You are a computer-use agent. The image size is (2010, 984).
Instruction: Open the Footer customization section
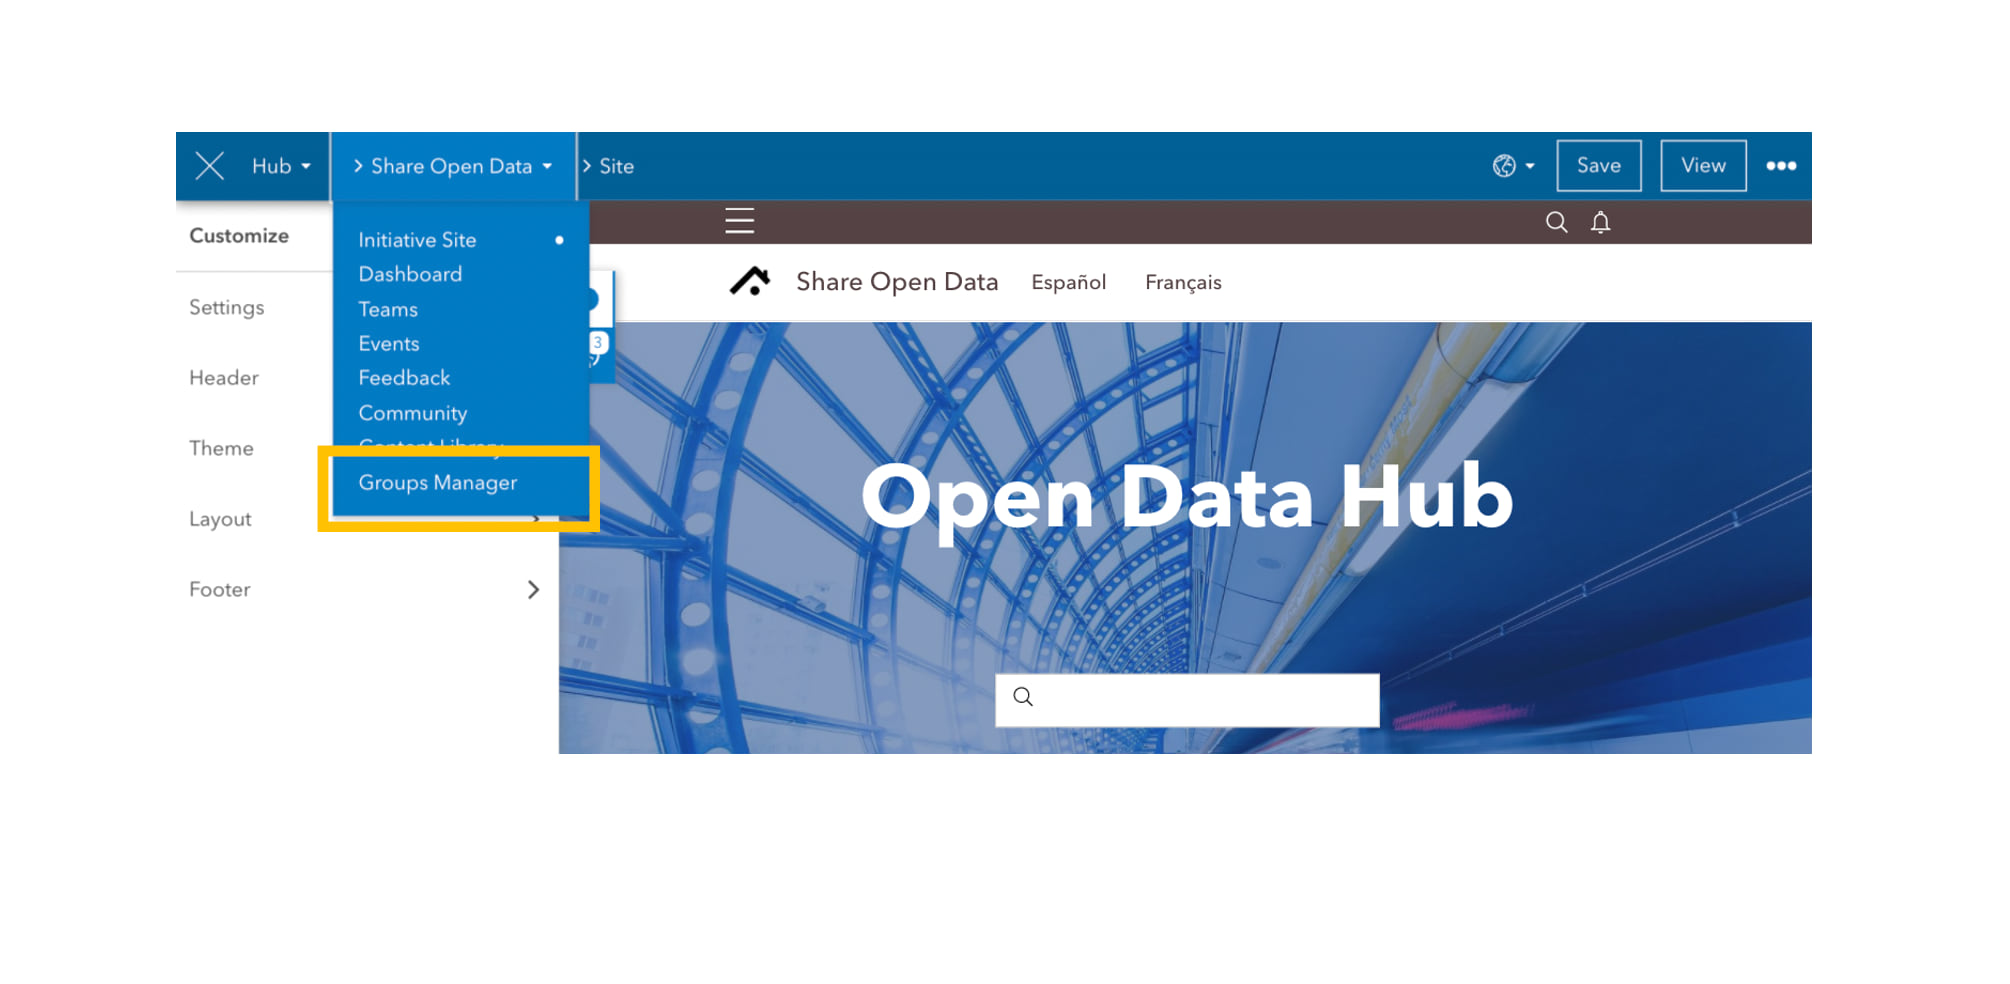(220, 589)
